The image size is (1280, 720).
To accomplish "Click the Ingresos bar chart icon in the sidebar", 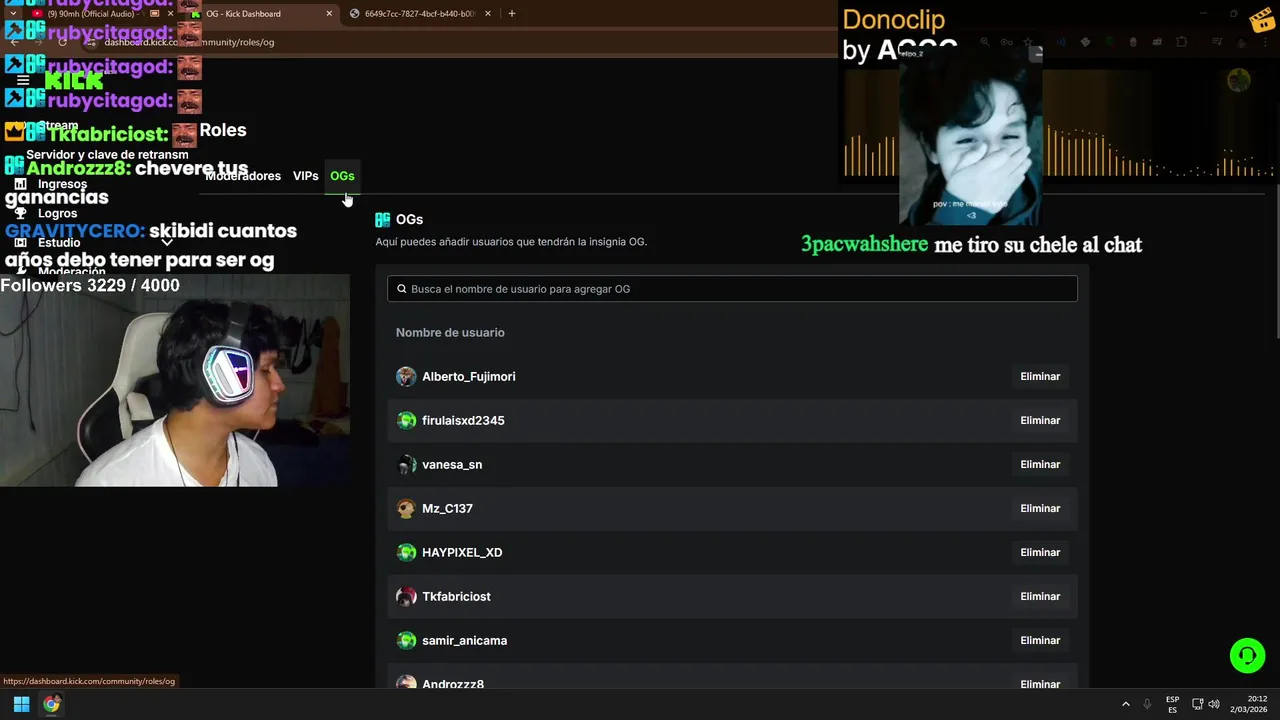I will pos(20,184).
